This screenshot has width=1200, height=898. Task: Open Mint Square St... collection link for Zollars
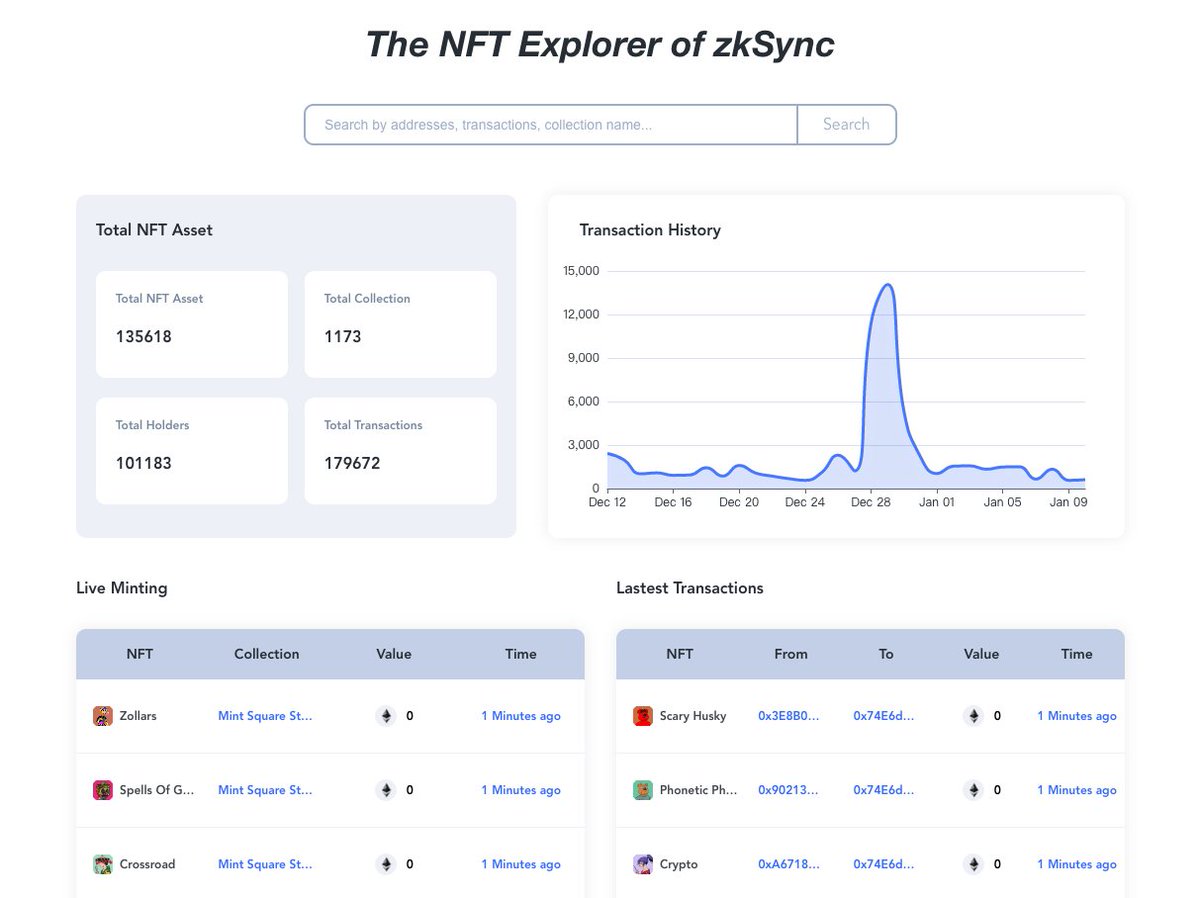pyautogui.click(x=265, y=716)
